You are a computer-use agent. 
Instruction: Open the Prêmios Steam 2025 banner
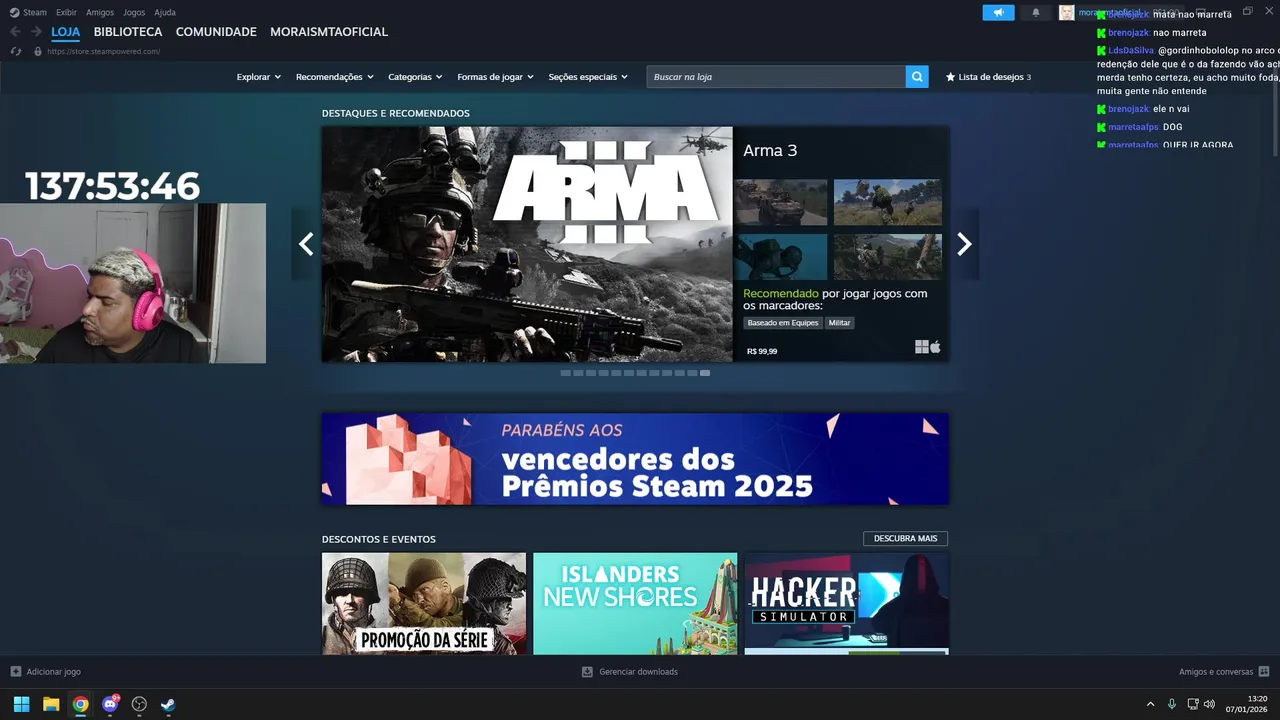635,459
